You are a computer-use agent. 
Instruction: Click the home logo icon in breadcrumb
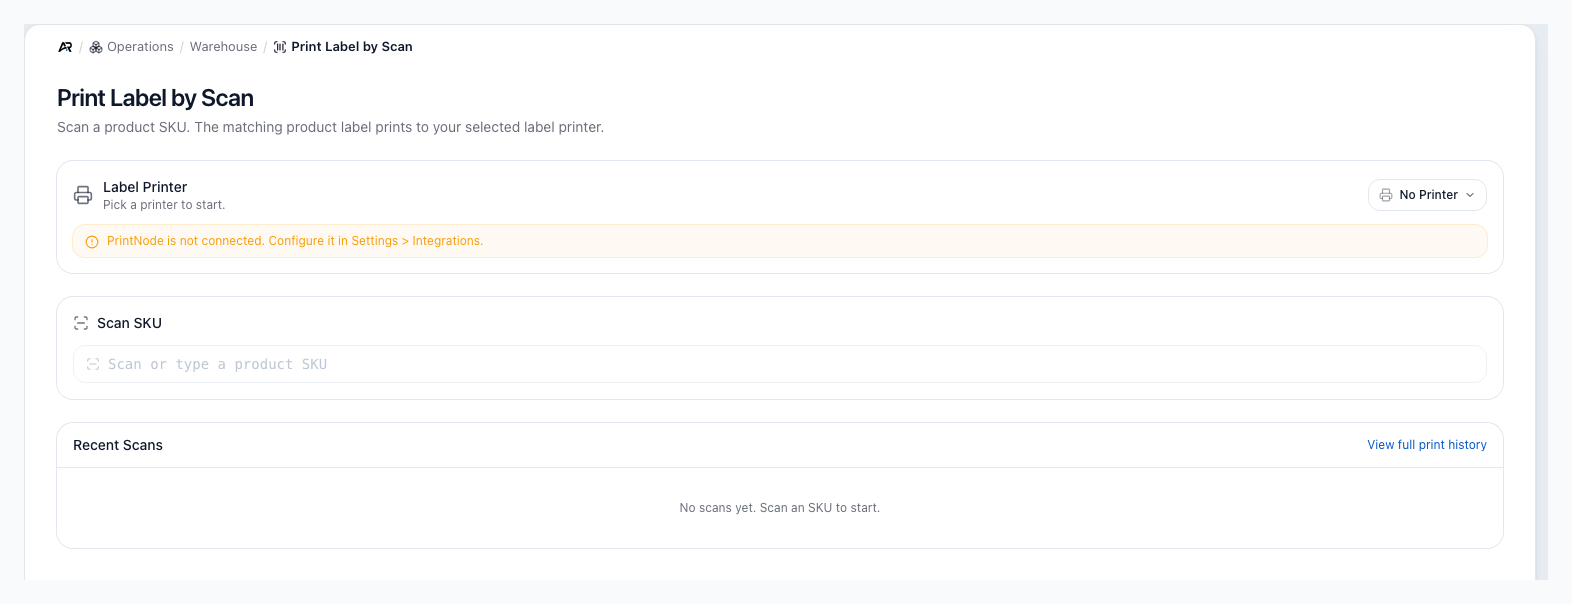click(65, 47)
